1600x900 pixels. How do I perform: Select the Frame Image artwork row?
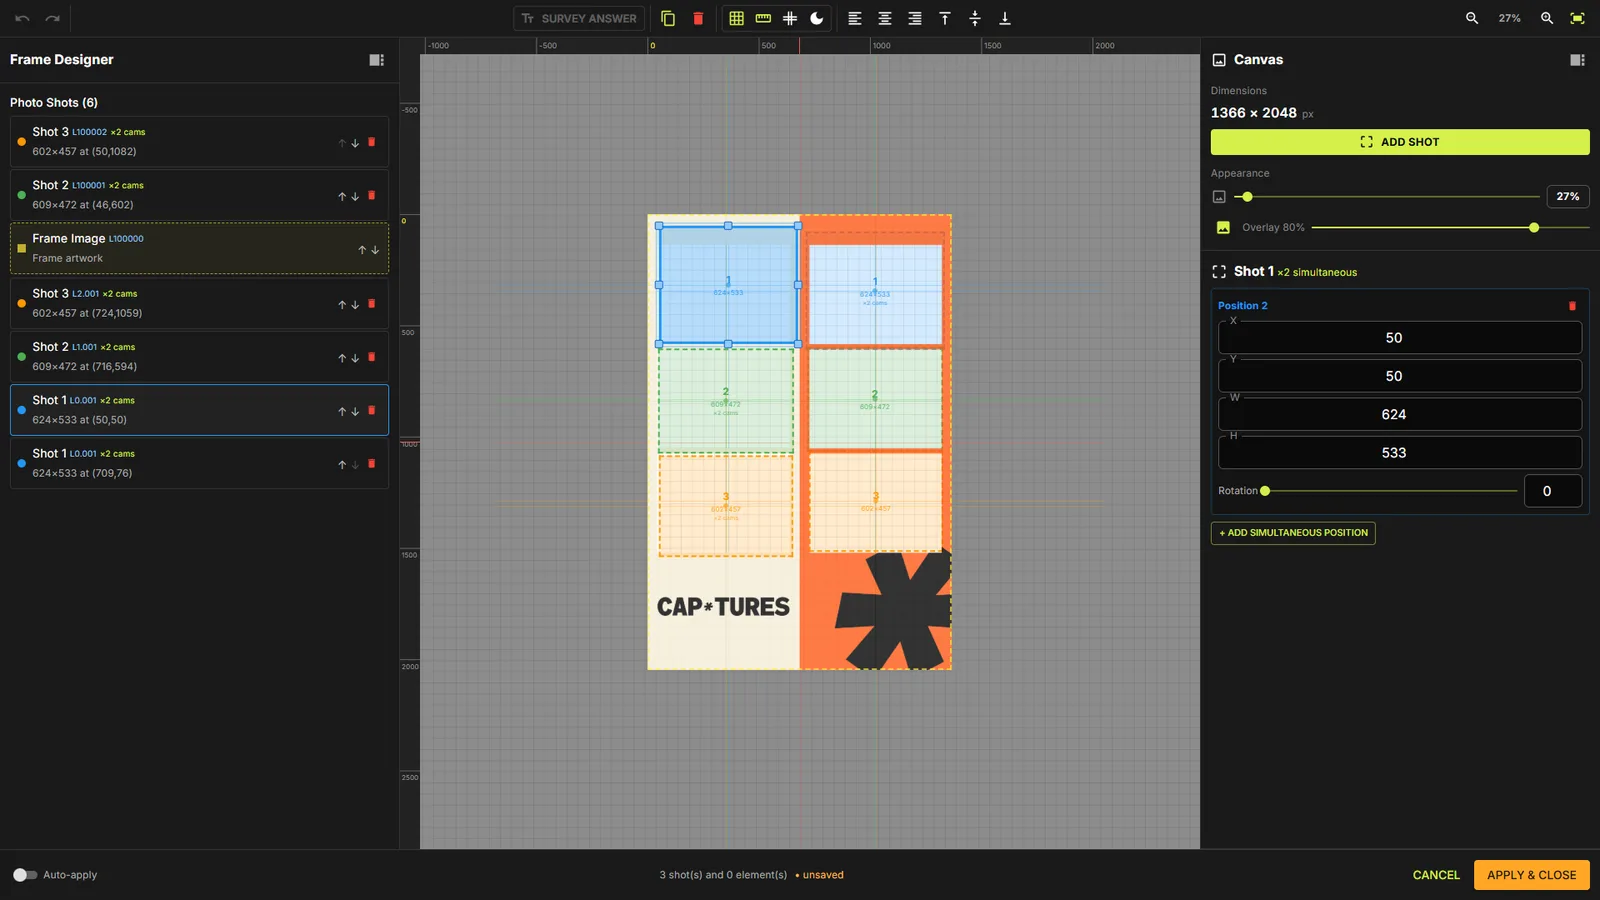199,248
